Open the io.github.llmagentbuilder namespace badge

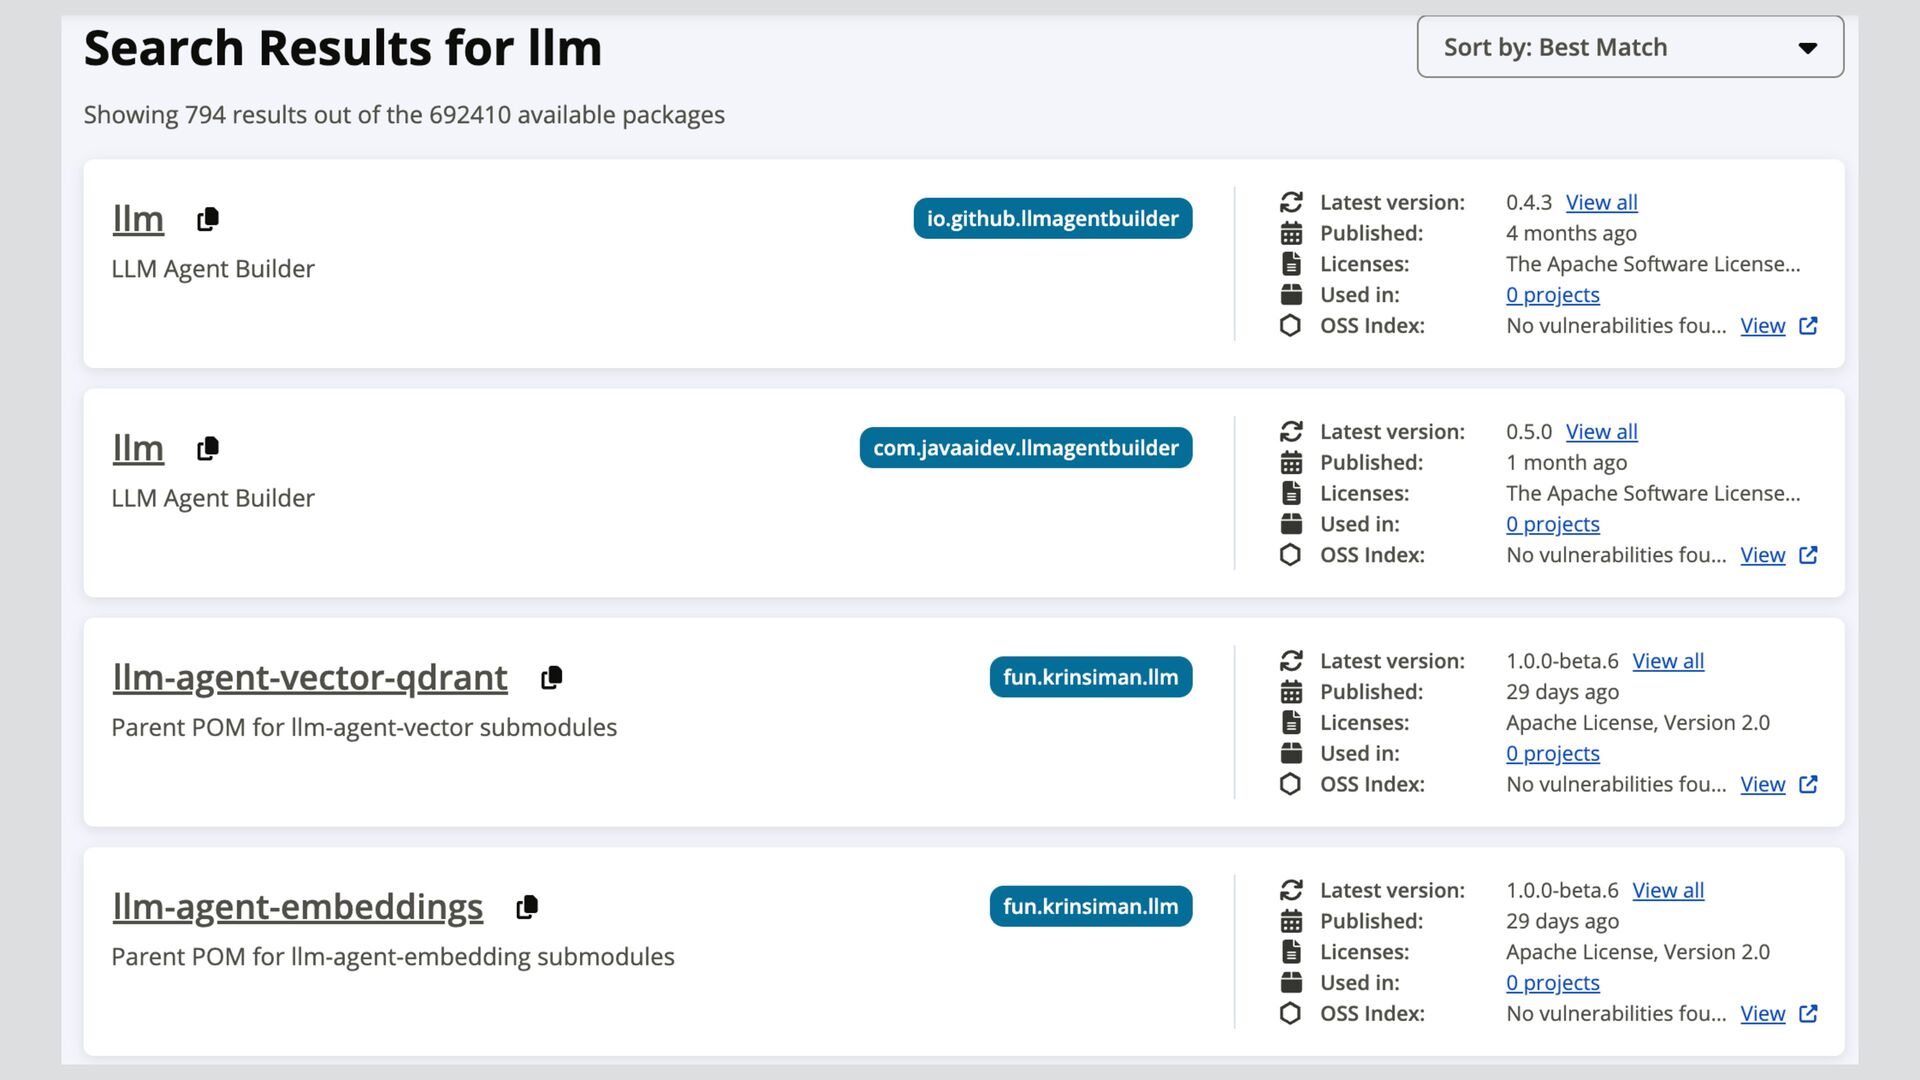[1052, 218]
